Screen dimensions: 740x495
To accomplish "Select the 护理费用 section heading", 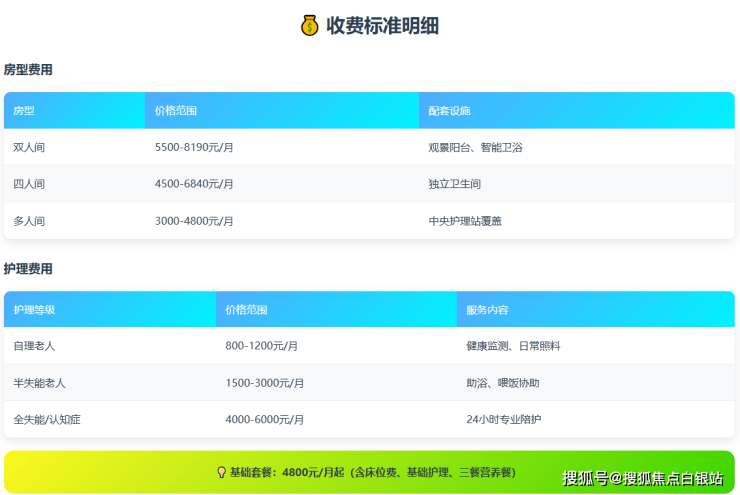I will tap(28, 269).
